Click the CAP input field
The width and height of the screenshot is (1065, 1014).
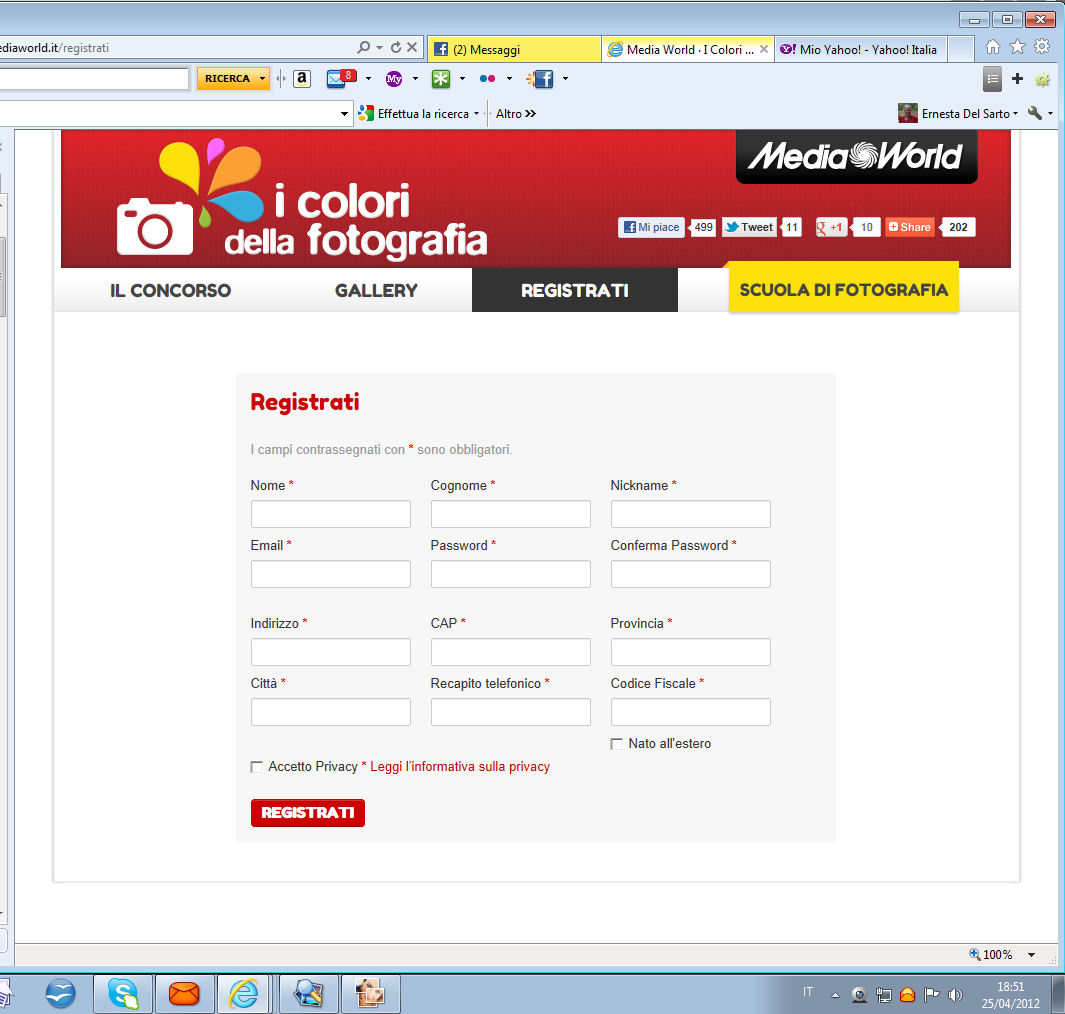point(511,652)
